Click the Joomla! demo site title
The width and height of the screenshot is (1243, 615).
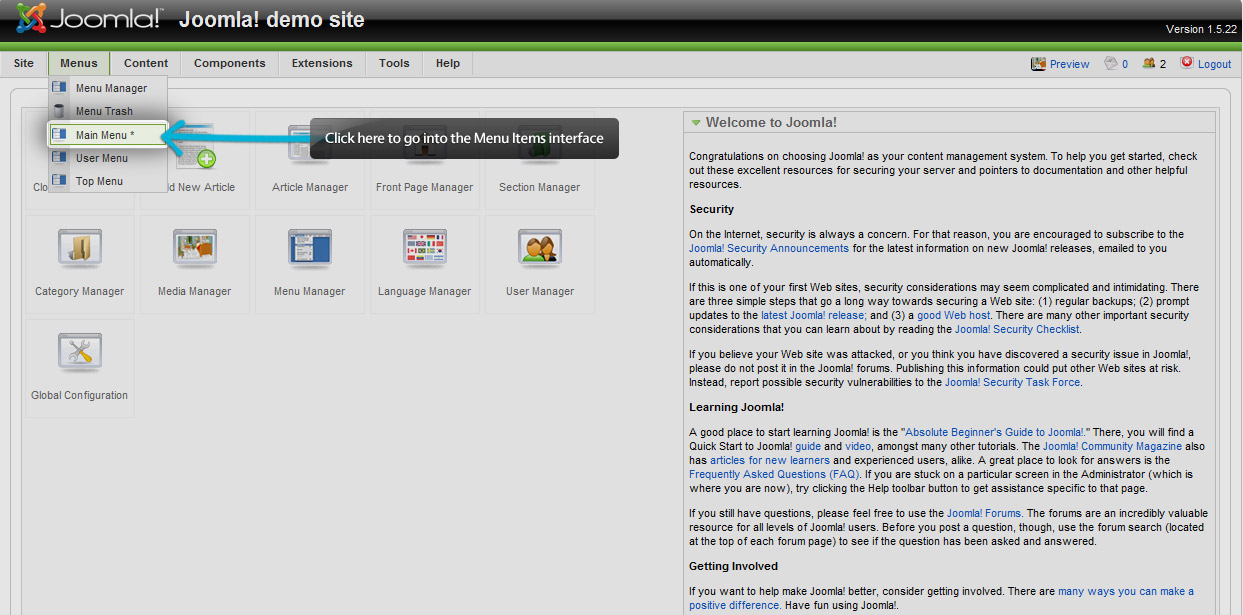272,20
